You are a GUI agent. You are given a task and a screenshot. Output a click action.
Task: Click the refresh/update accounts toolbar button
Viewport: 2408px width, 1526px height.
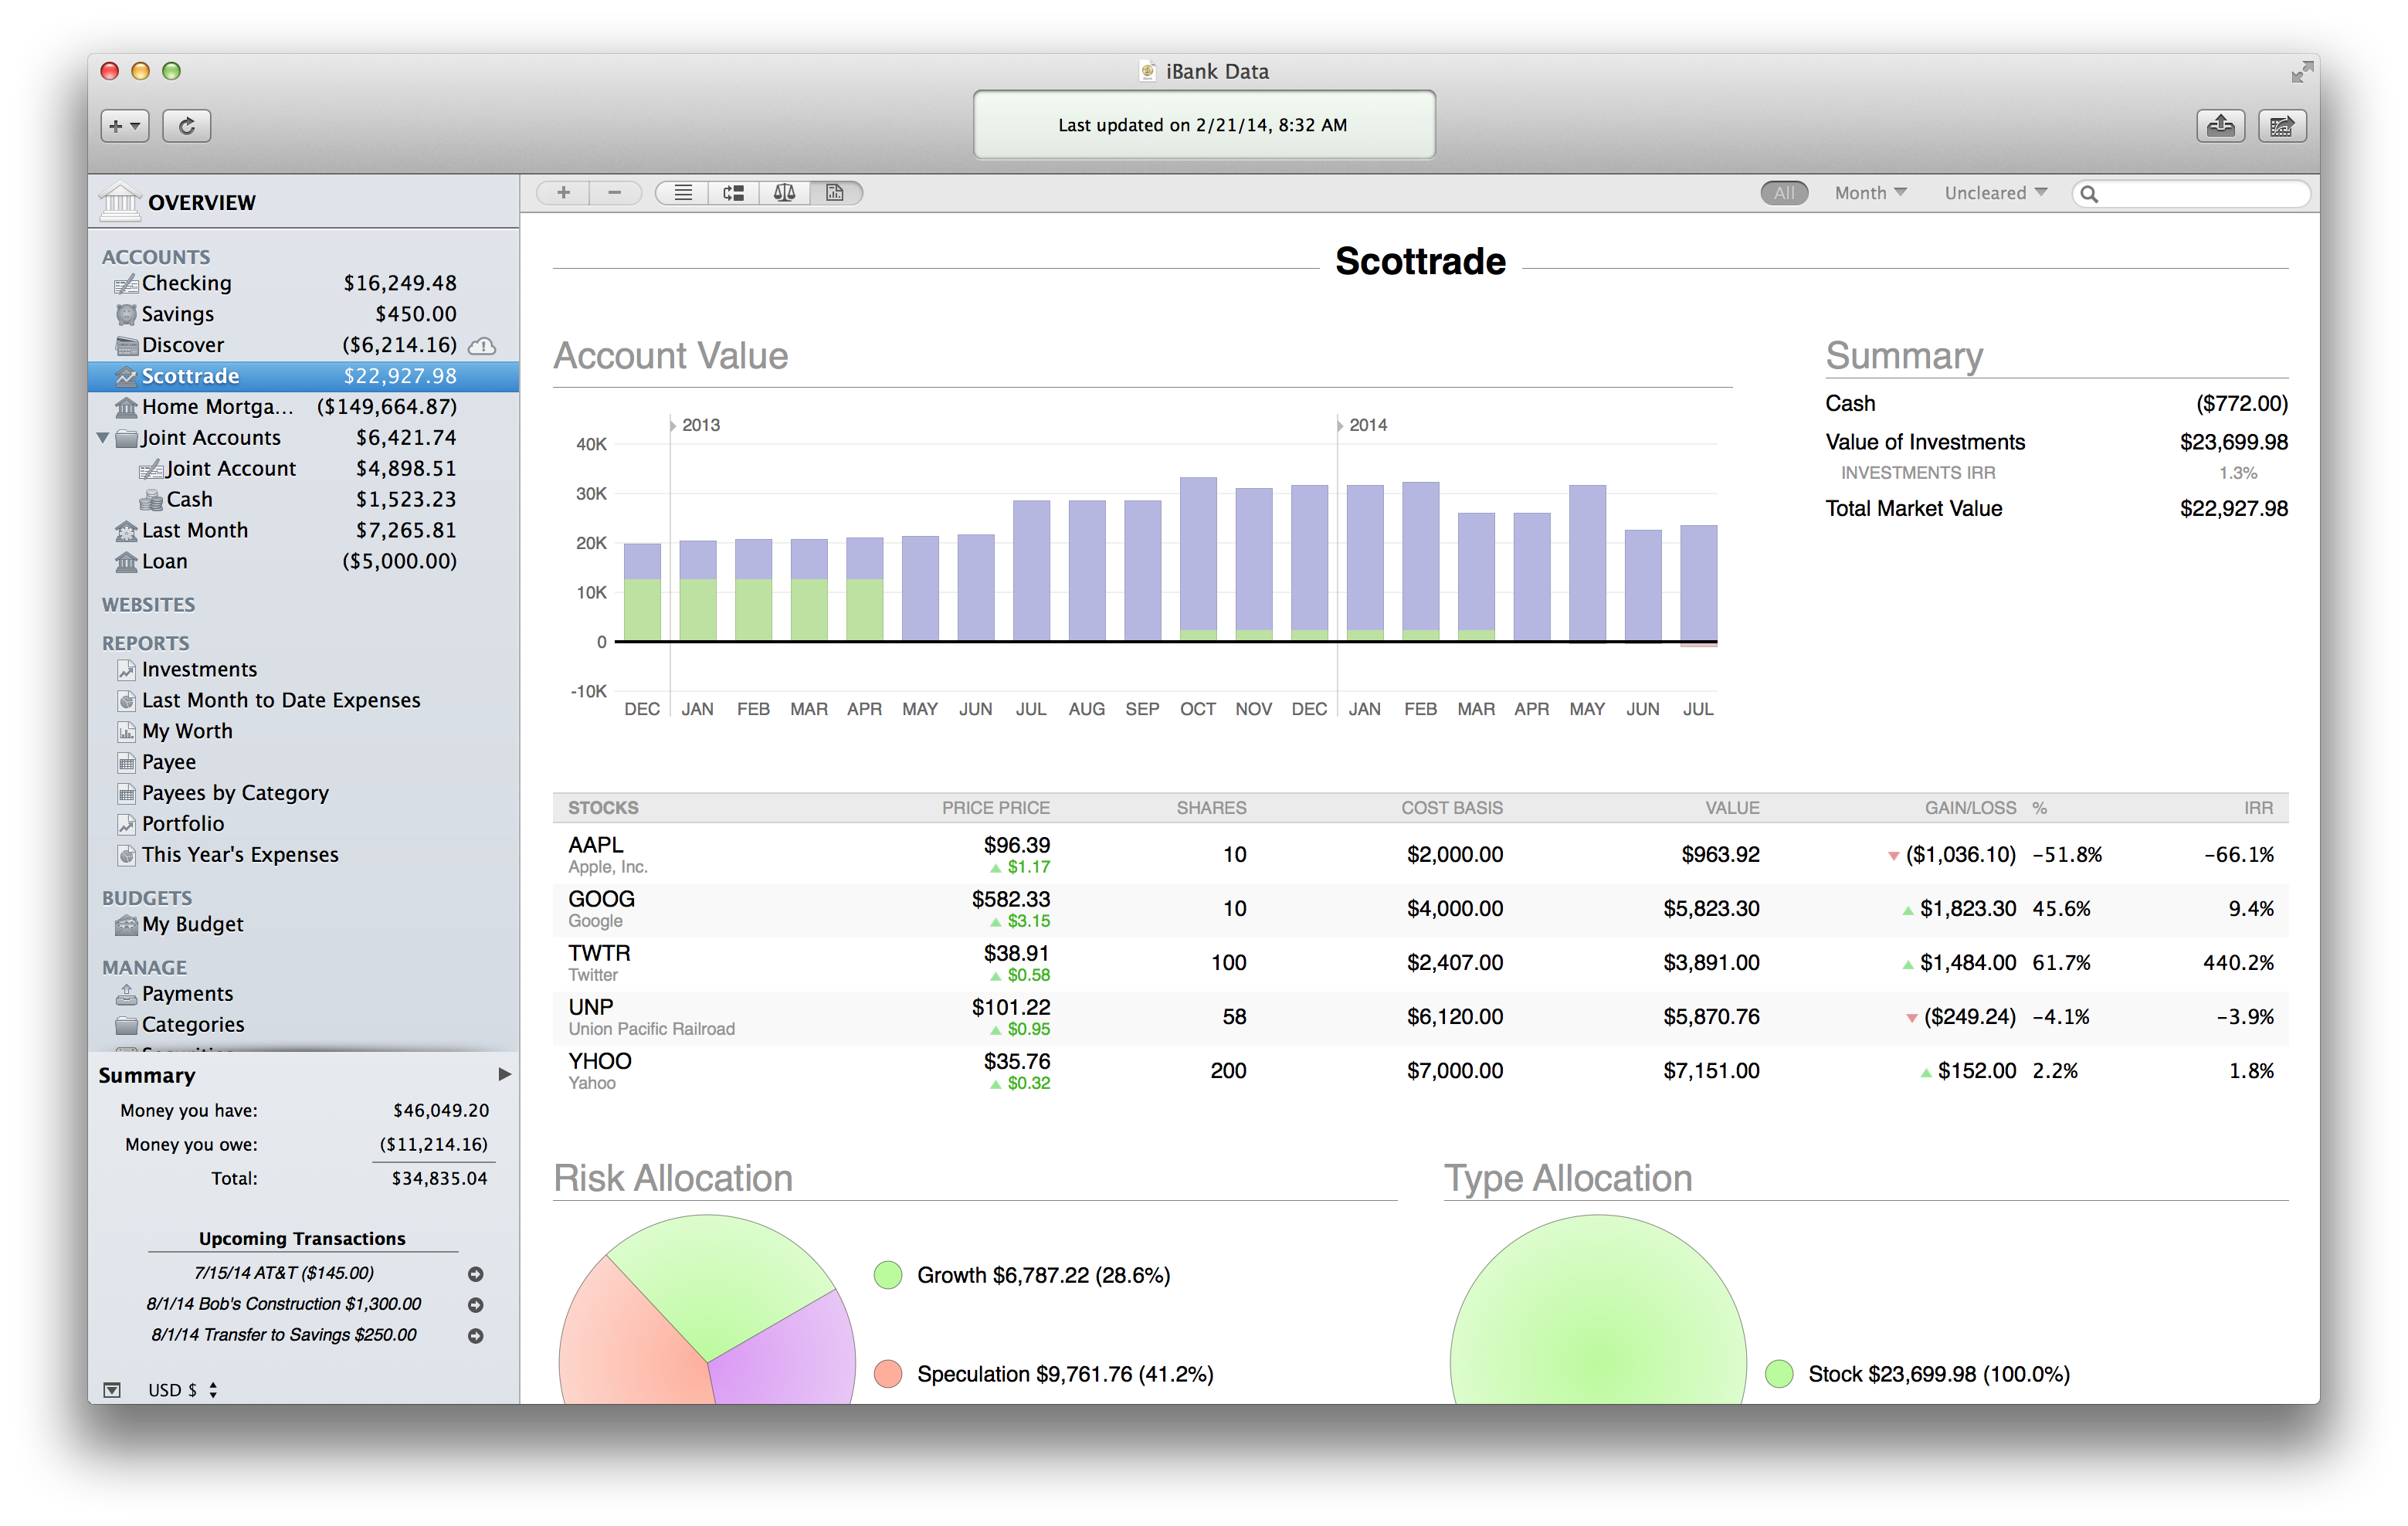tap(186, 126)
